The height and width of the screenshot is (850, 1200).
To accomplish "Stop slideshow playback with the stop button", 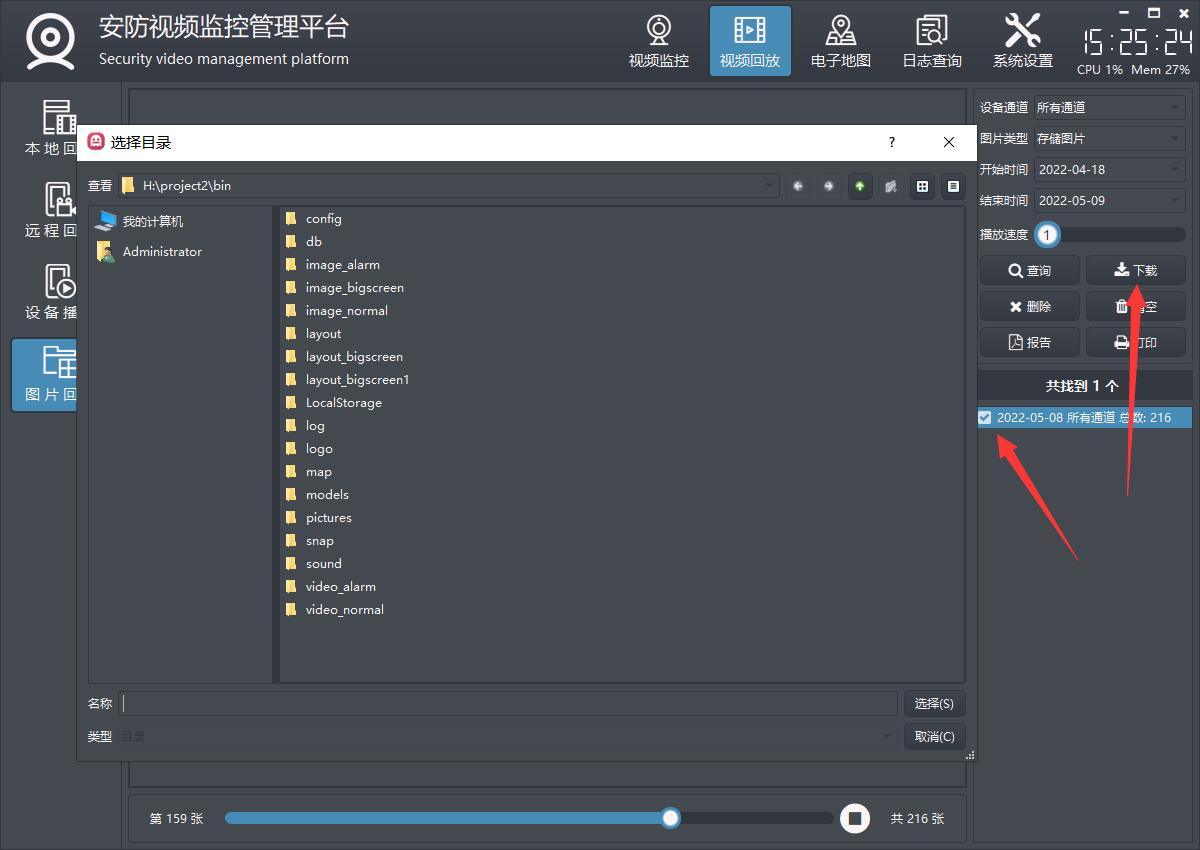I will click(854, 818).
